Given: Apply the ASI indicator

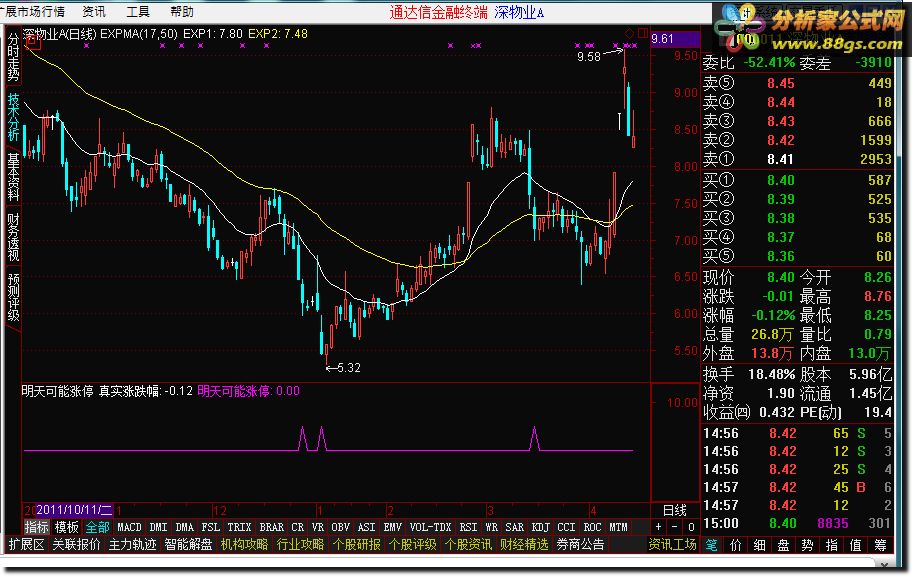Looking at the screenshot, I should 366,527.
